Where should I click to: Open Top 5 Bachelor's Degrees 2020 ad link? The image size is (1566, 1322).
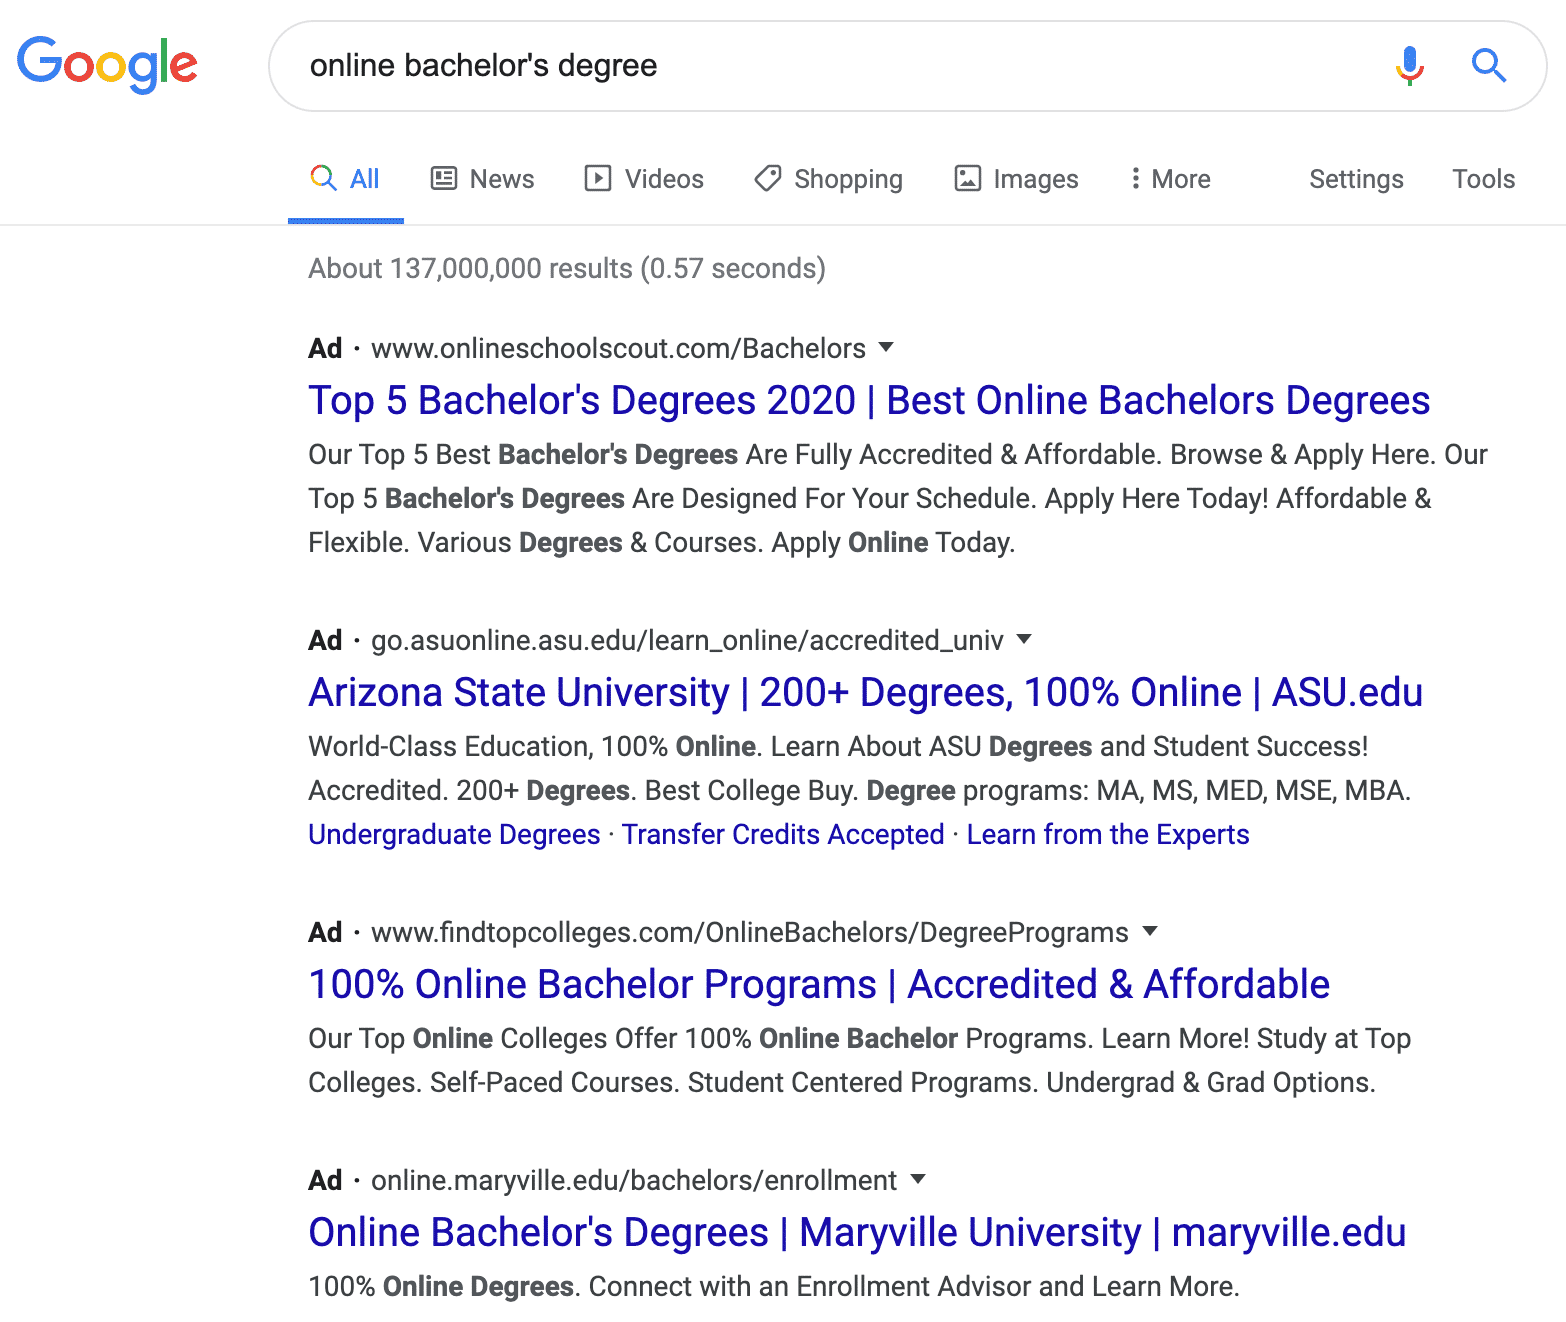869,401
